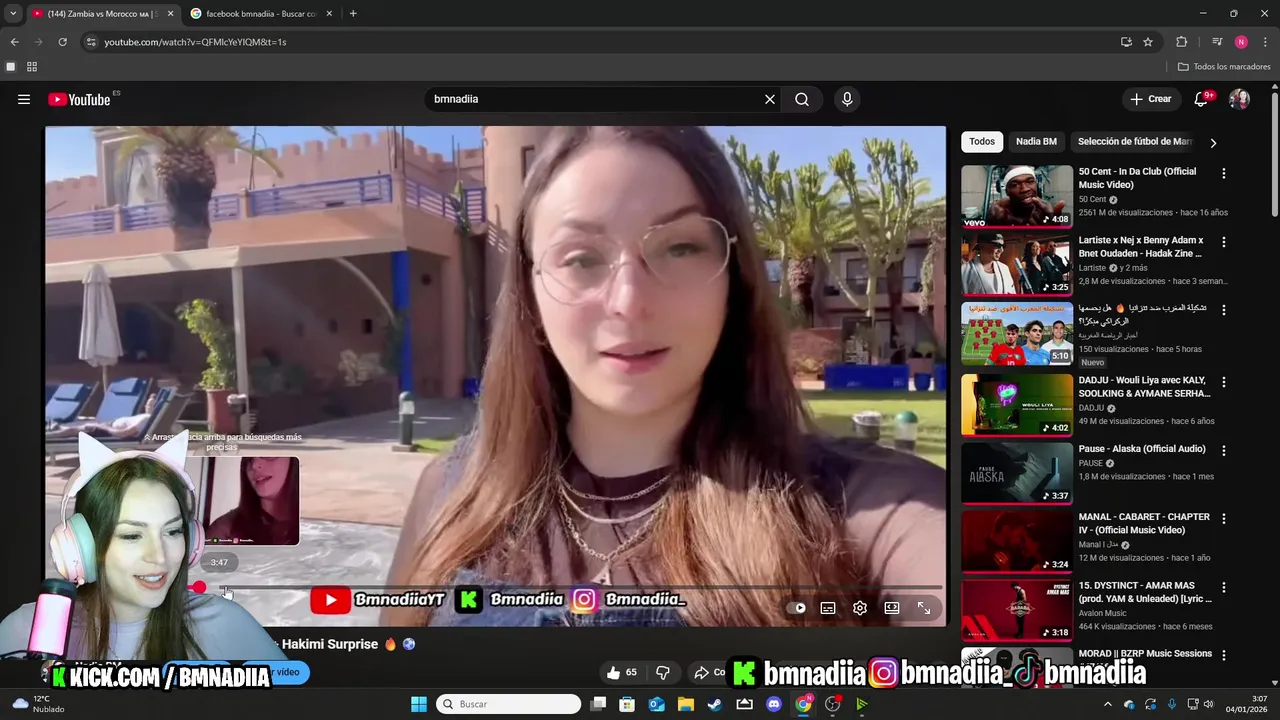Open YouTube notifications bell
This screenshot has width=1280, height=720.
(1202, 99)
